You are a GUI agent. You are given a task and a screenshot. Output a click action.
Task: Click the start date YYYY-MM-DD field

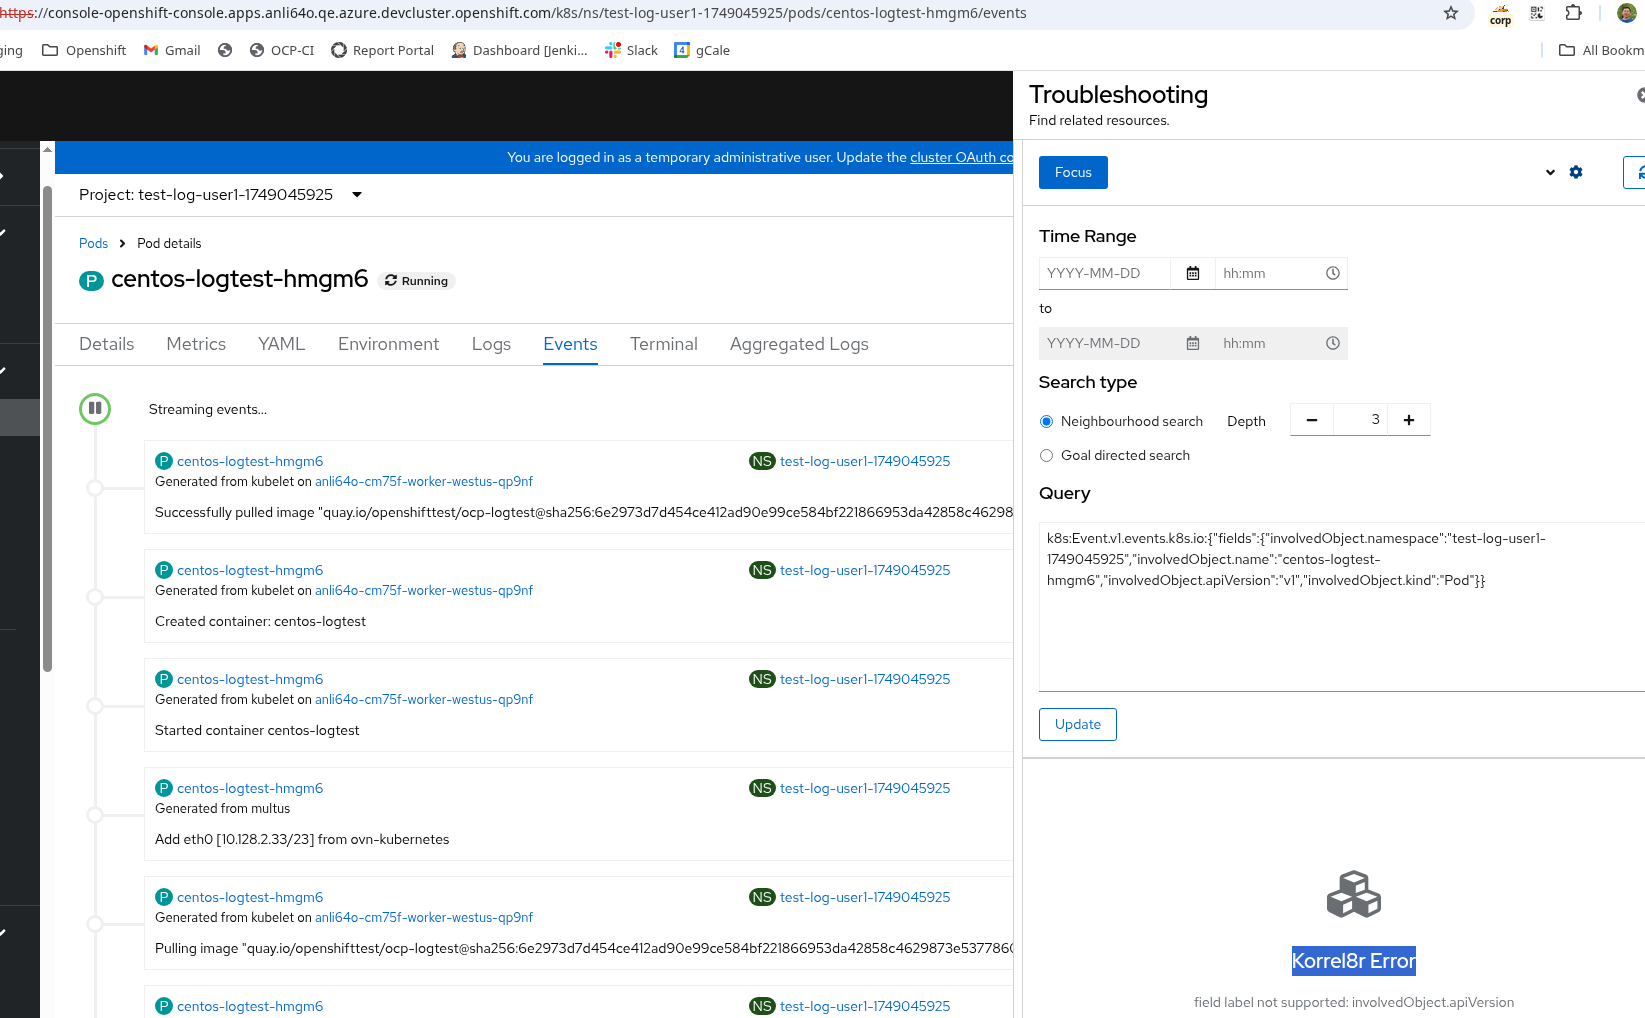[1104, 273]
